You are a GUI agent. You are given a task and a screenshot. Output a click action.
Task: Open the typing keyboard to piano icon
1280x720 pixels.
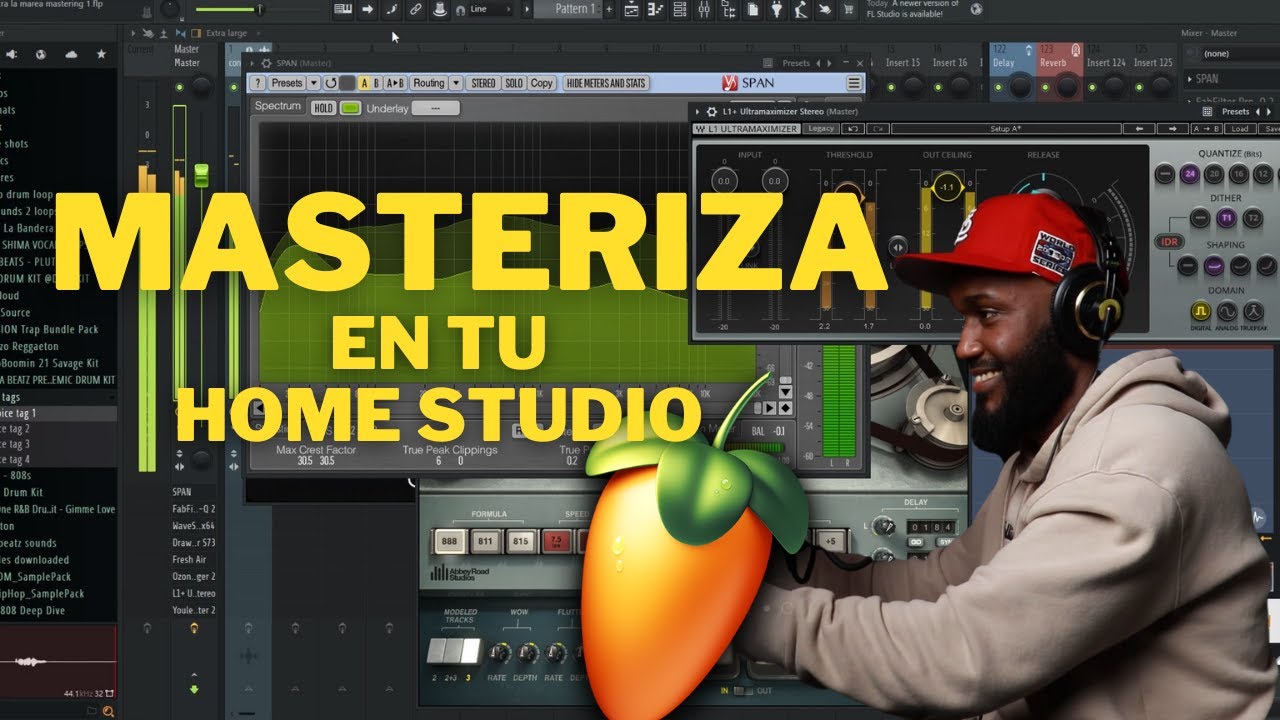[344, 9]
